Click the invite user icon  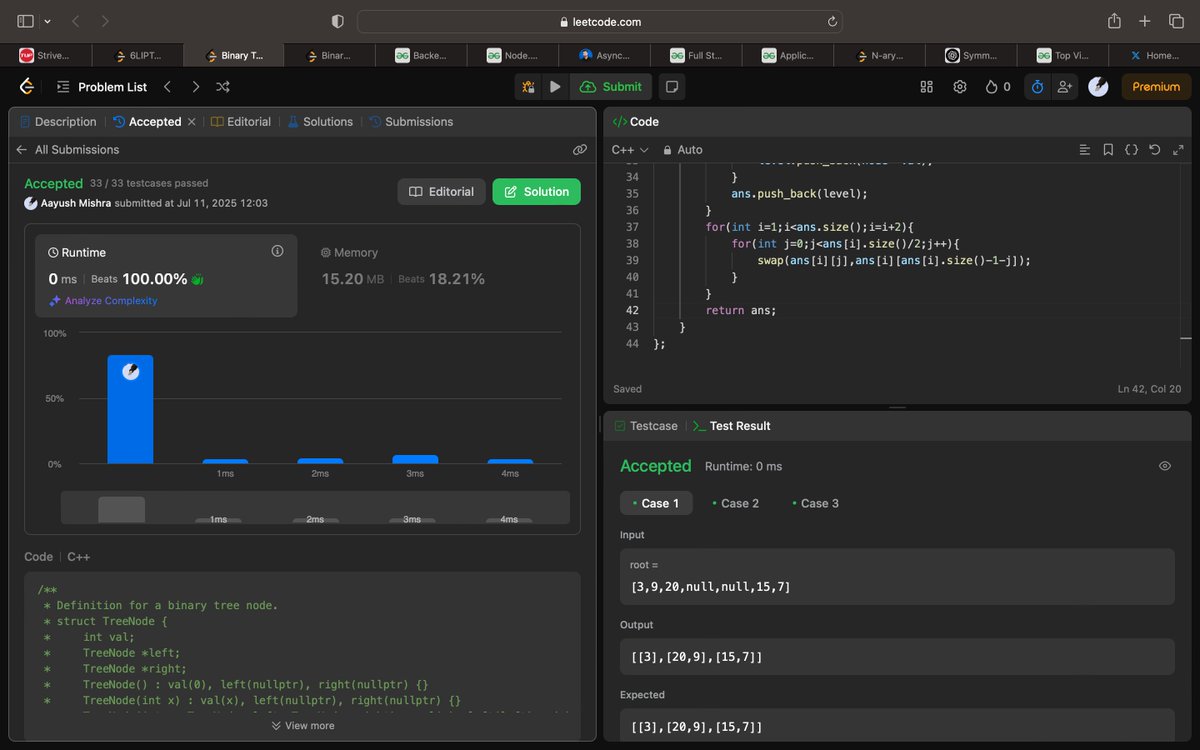tap(1065, 87)
